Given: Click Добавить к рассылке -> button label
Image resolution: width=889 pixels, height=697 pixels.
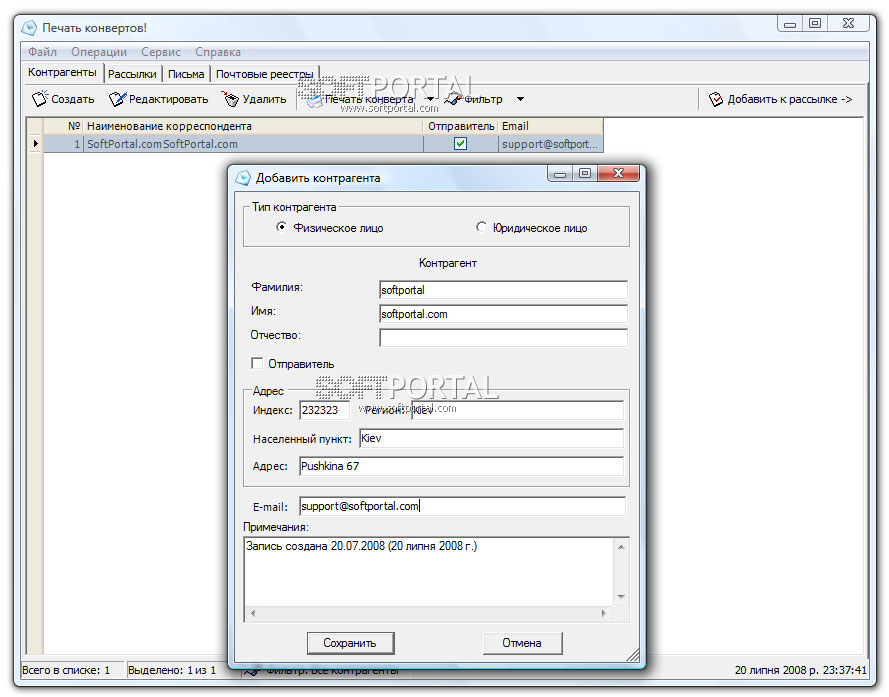Looking at the screenshot, I should click(x=790, y=99).
